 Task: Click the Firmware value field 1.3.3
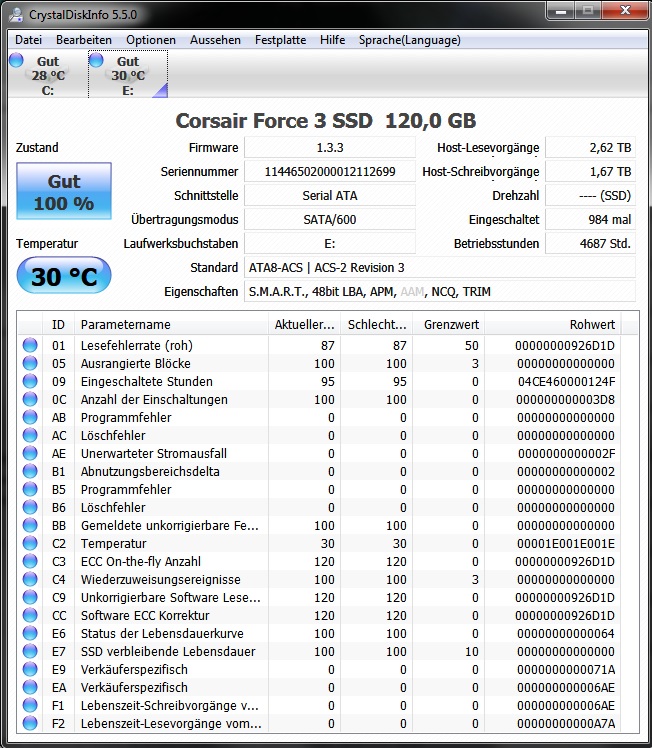(330, 147)
